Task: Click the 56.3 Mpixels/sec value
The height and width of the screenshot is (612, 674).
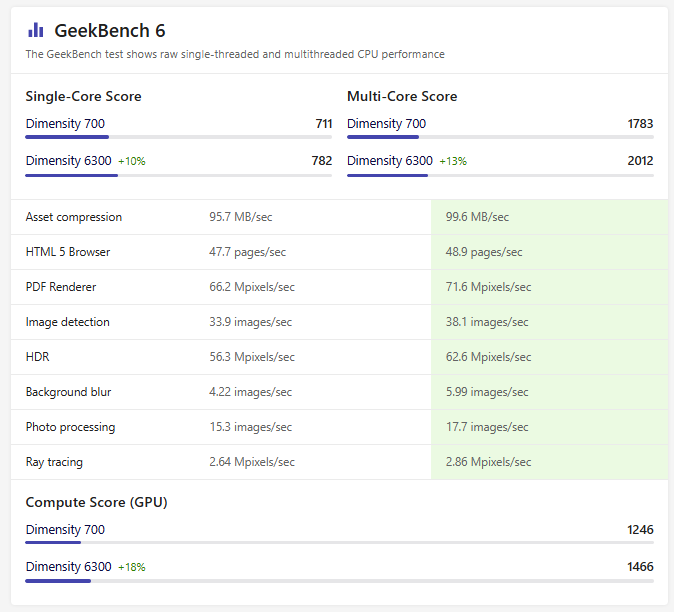Action: (x=252, y=357)
